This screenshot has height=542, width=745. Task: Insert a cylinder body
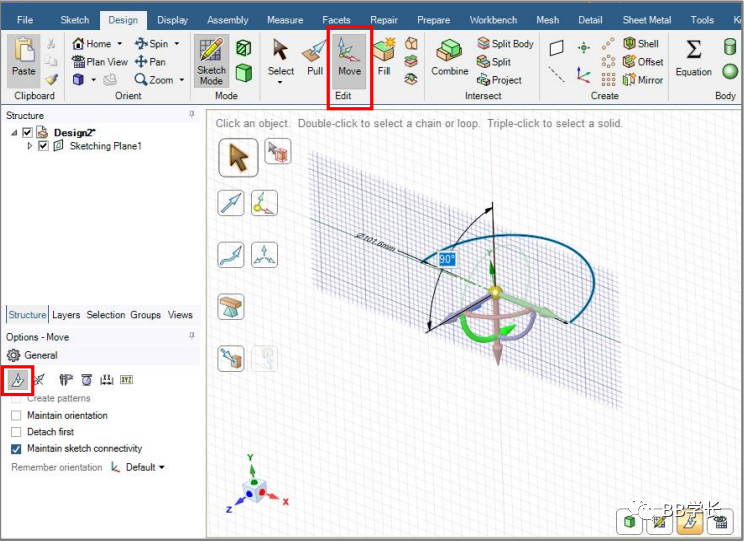(x=730, y=47)
